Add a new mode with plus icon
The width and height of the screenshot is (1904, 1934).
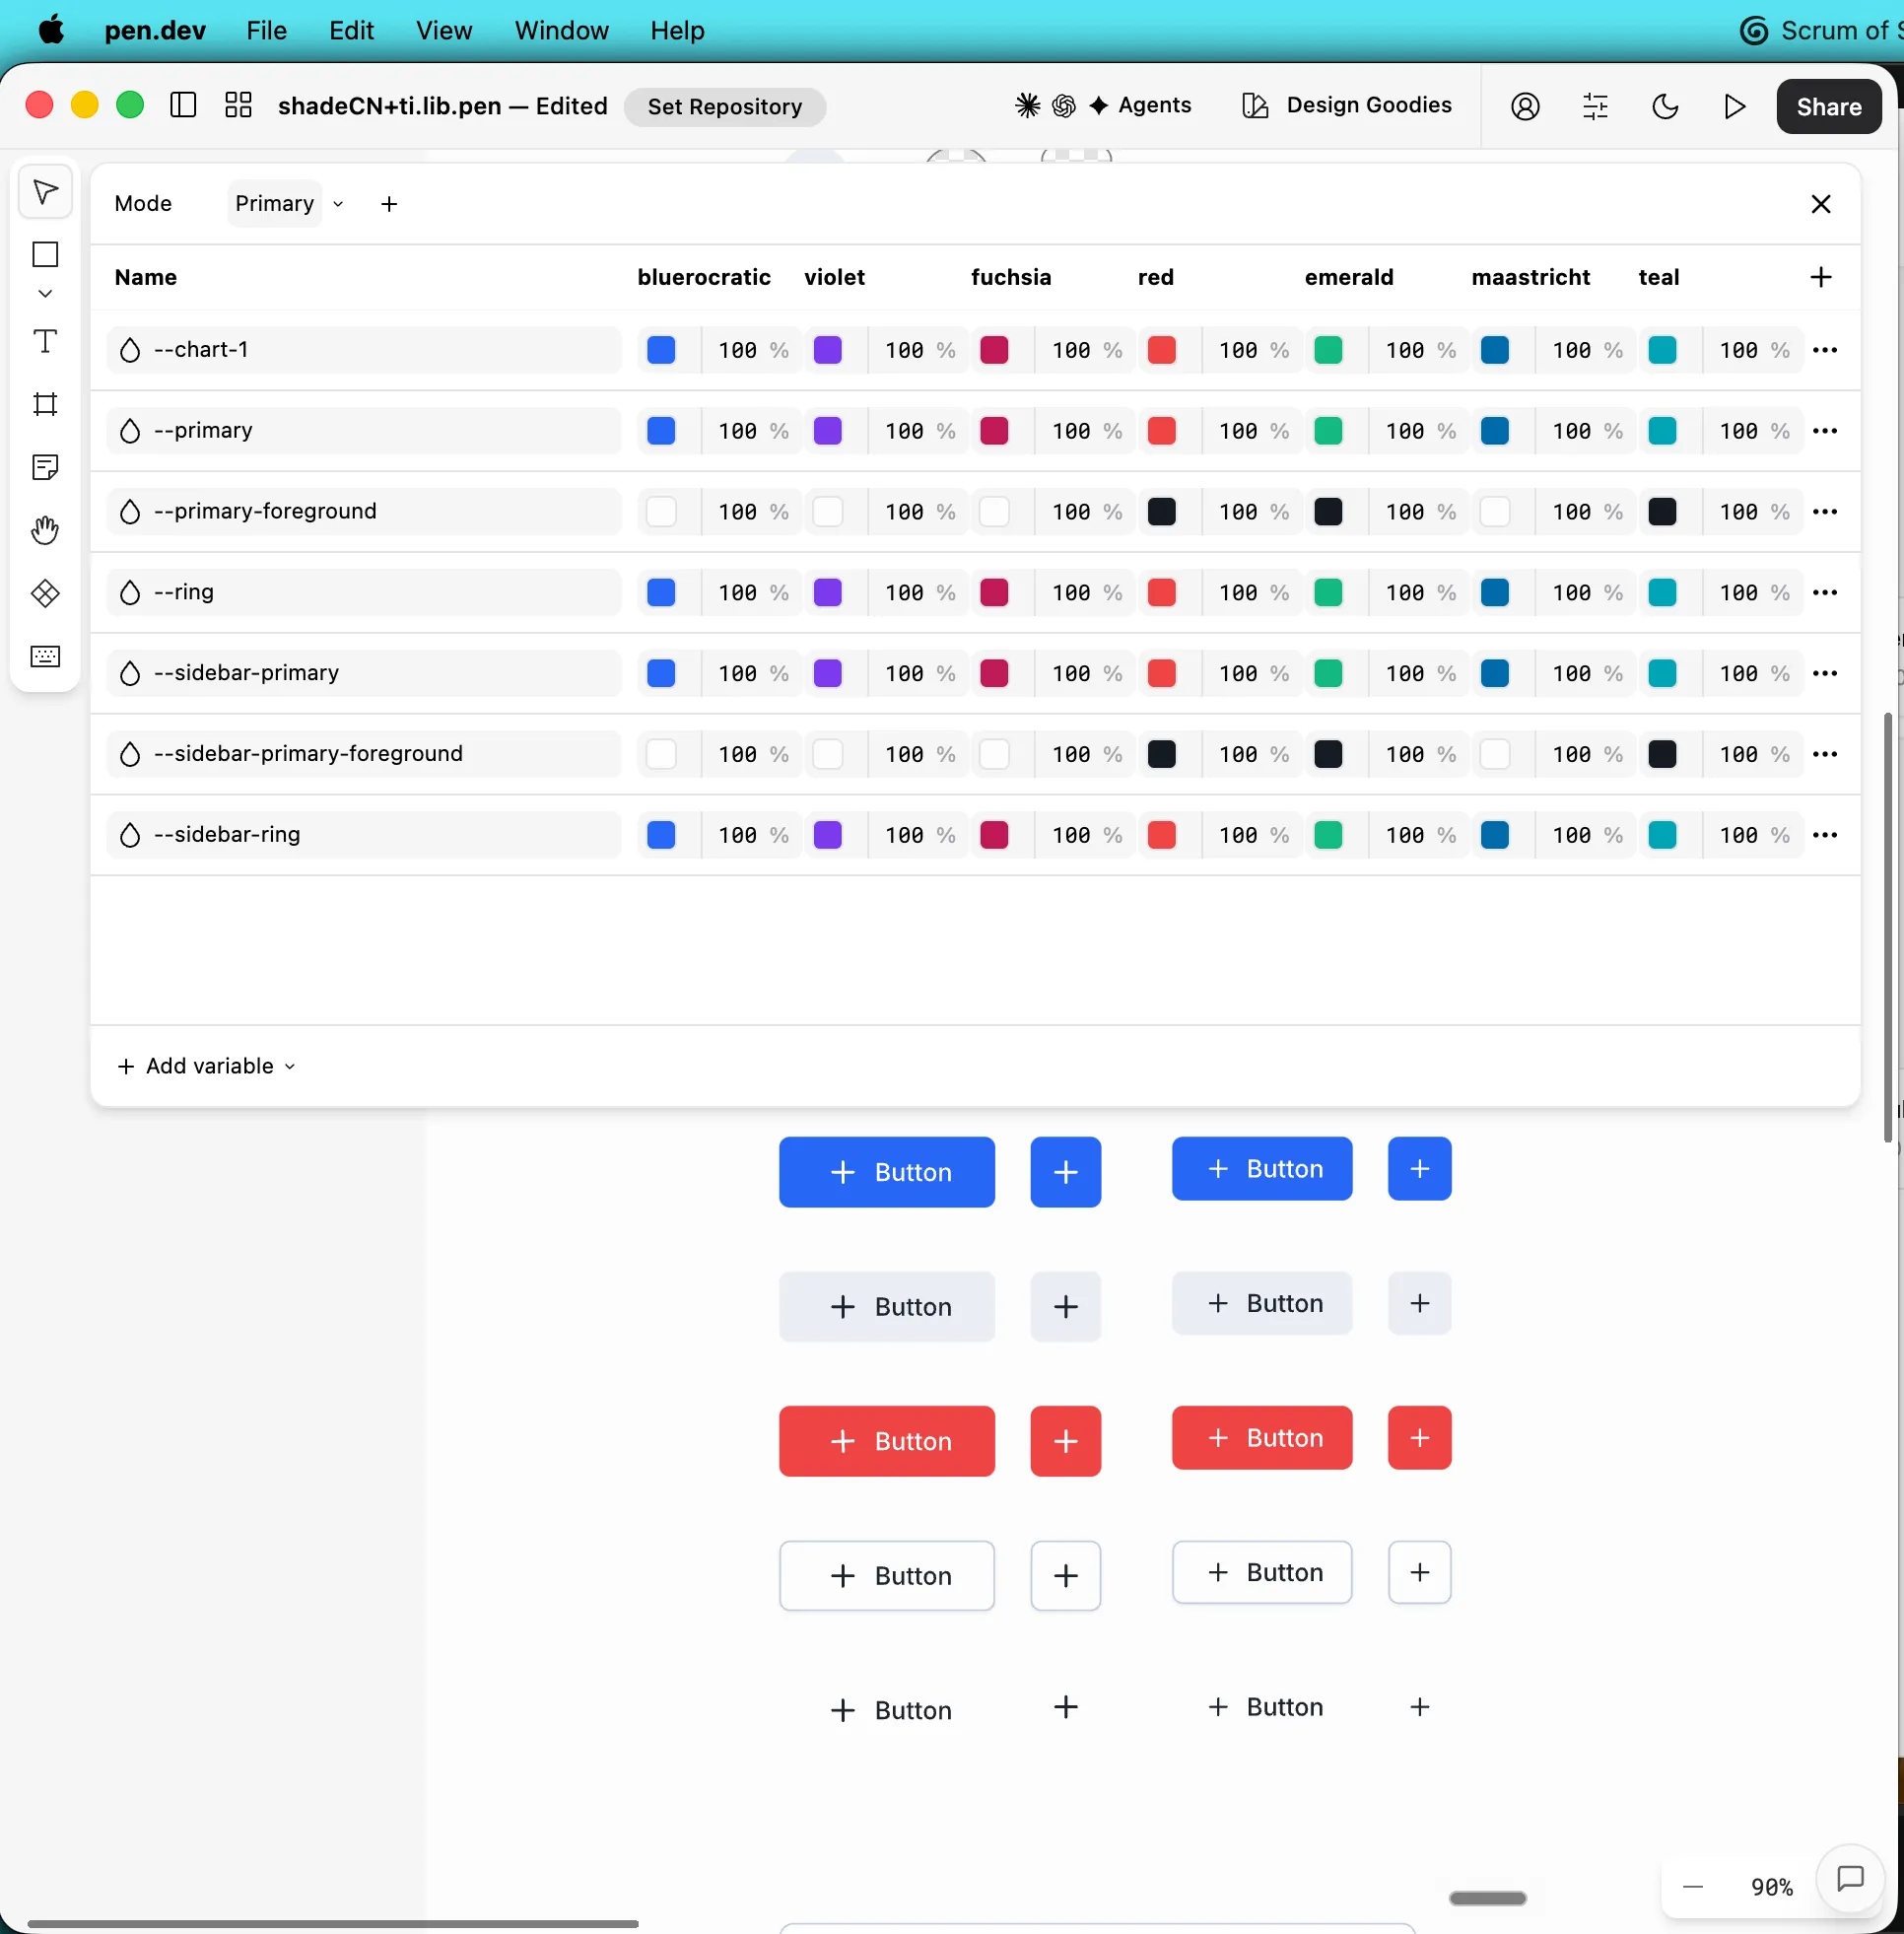tap(389, 204)
